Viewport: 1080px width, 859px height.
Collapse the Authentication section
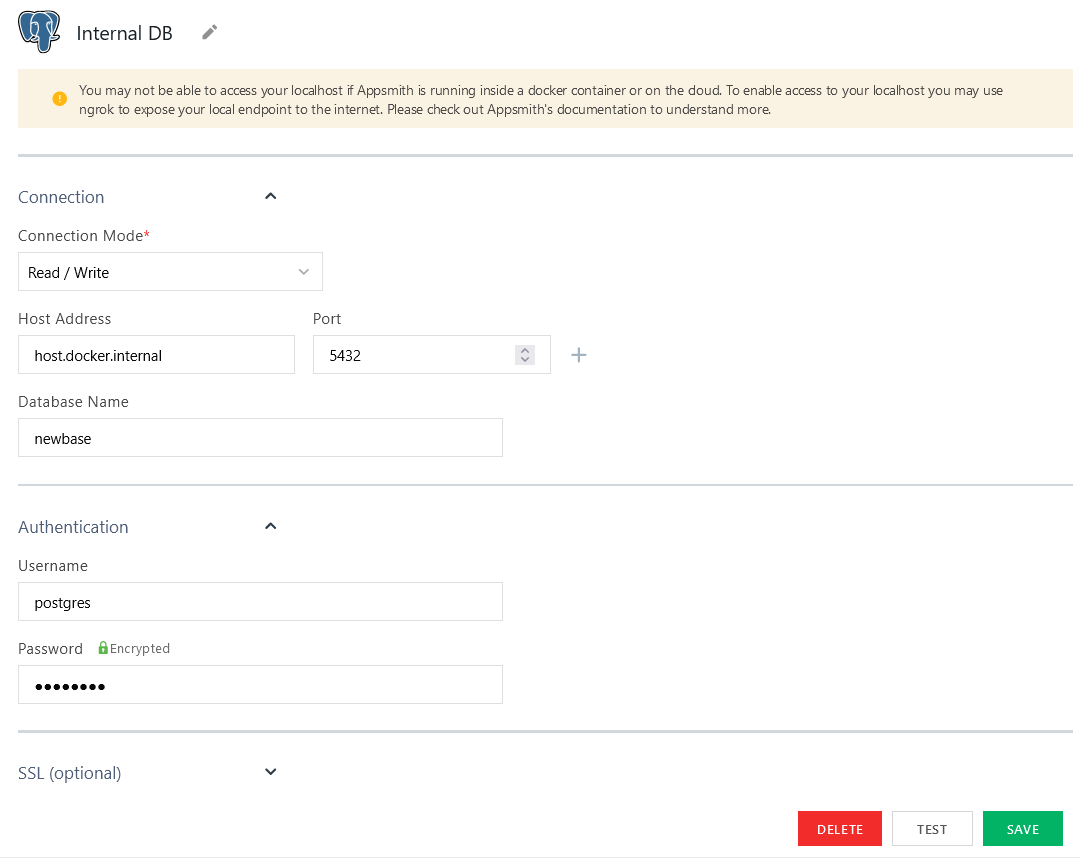coord(270,526)
